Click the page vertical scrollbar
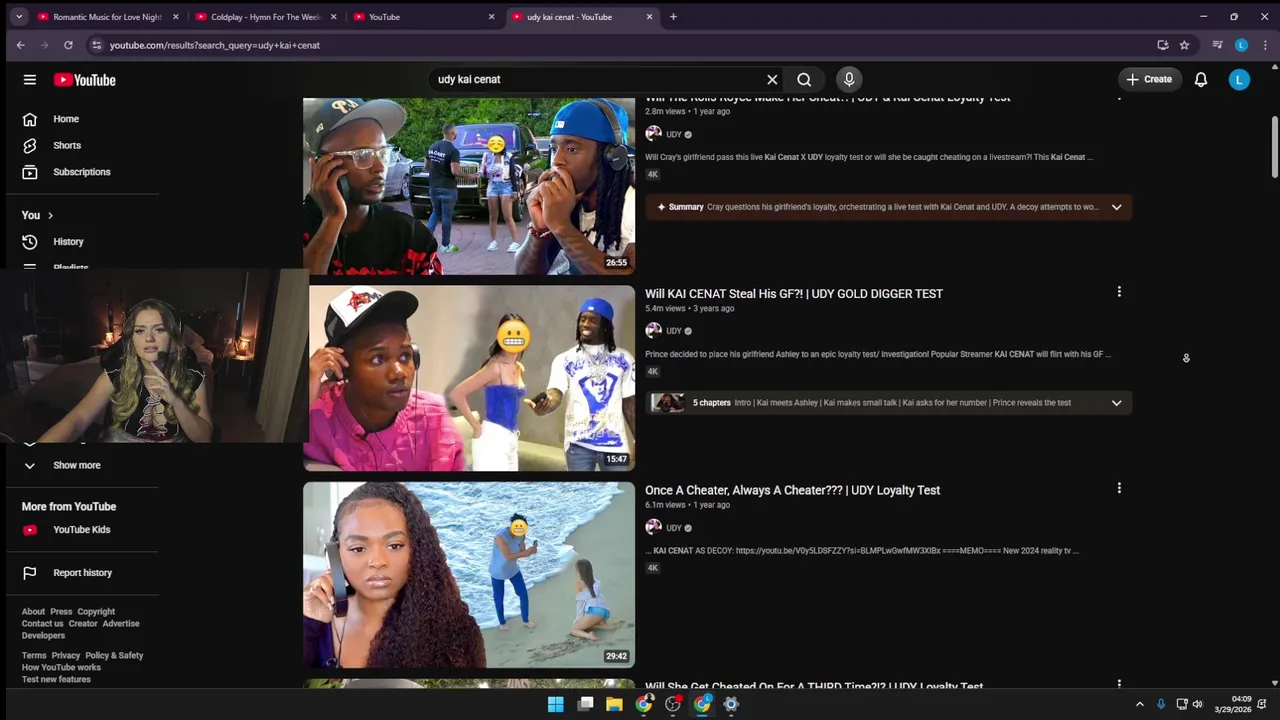Screen dimensions: 1280x720 1275,147
